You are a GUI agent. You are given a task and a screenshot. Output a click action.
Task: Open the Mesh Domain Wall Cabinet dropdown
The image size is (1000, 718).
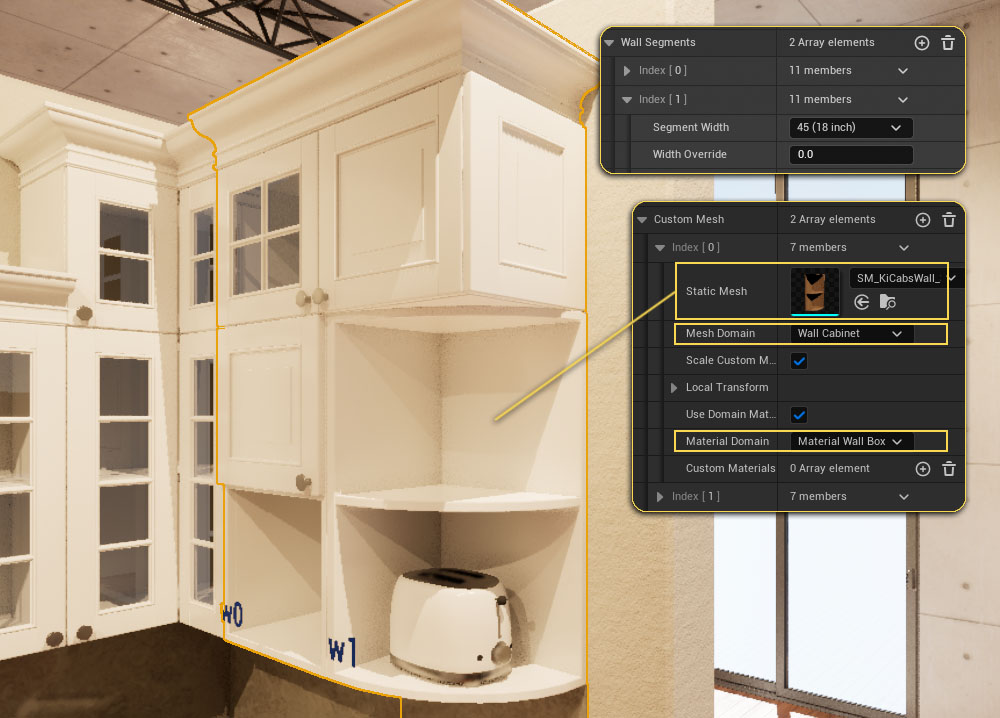point(850,334)
